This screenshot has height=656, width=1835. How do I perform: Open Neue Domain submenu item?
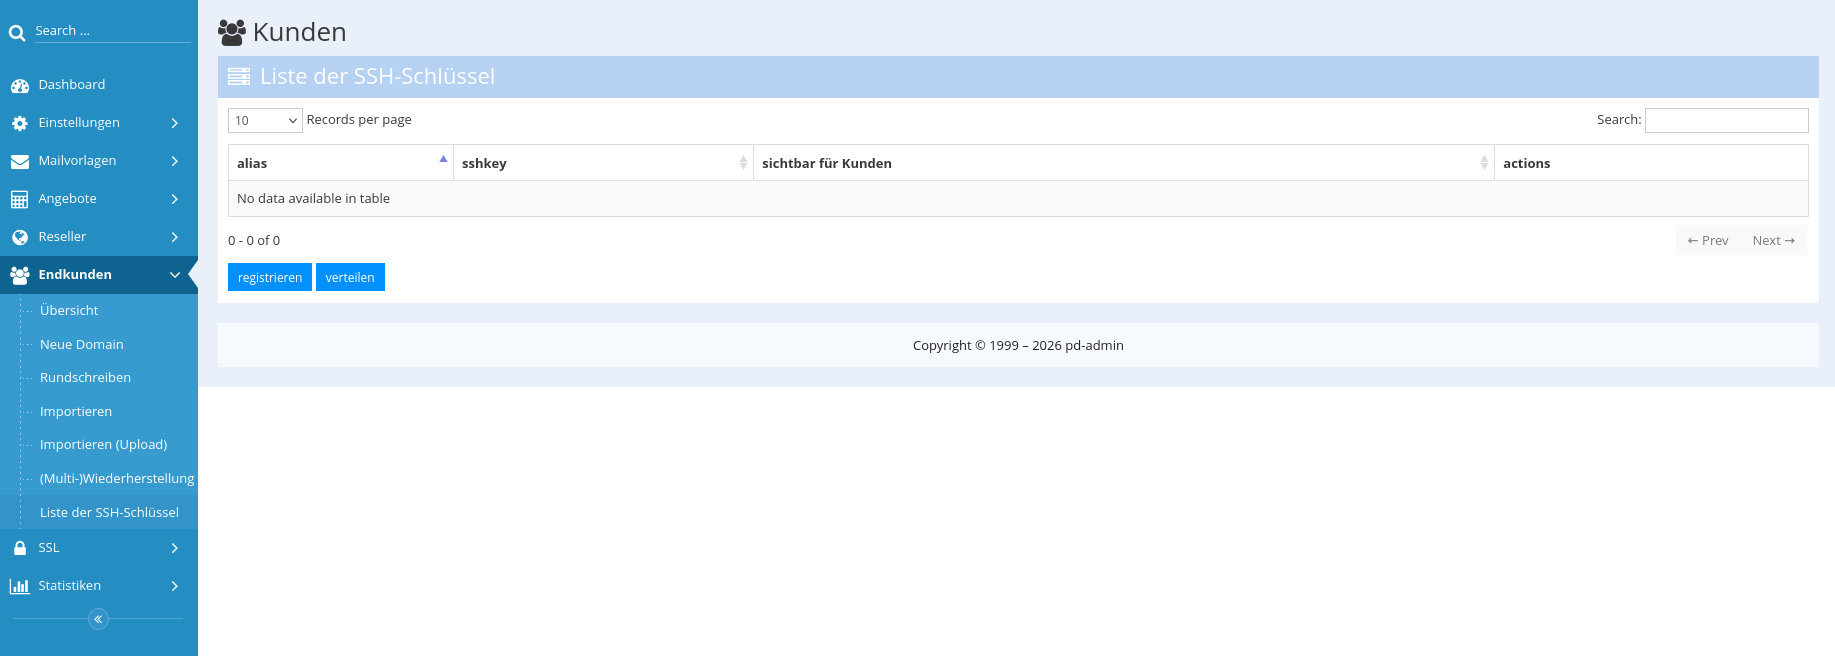point(82,344)
